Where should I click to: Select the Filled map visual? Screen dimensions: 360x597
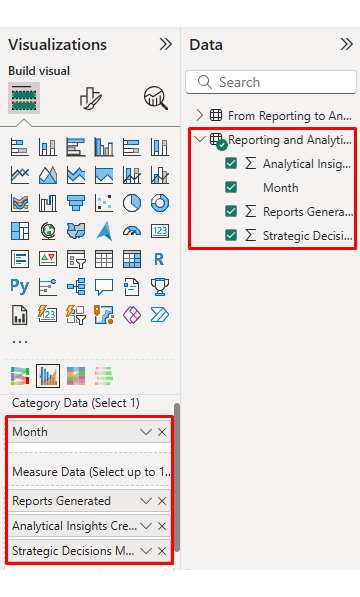[76, 231]
